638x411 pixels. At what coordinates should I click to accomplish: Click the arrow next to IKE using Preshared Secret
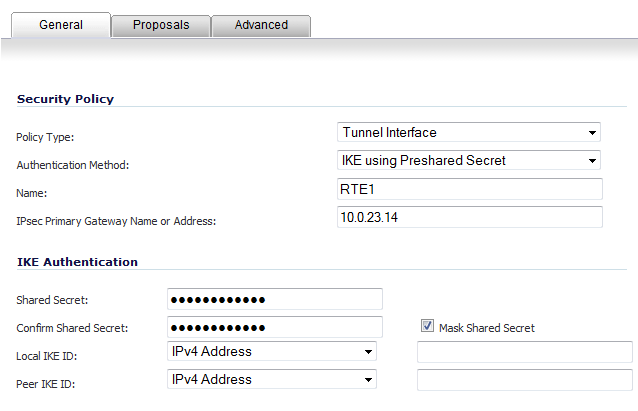[x=592, y=161]
